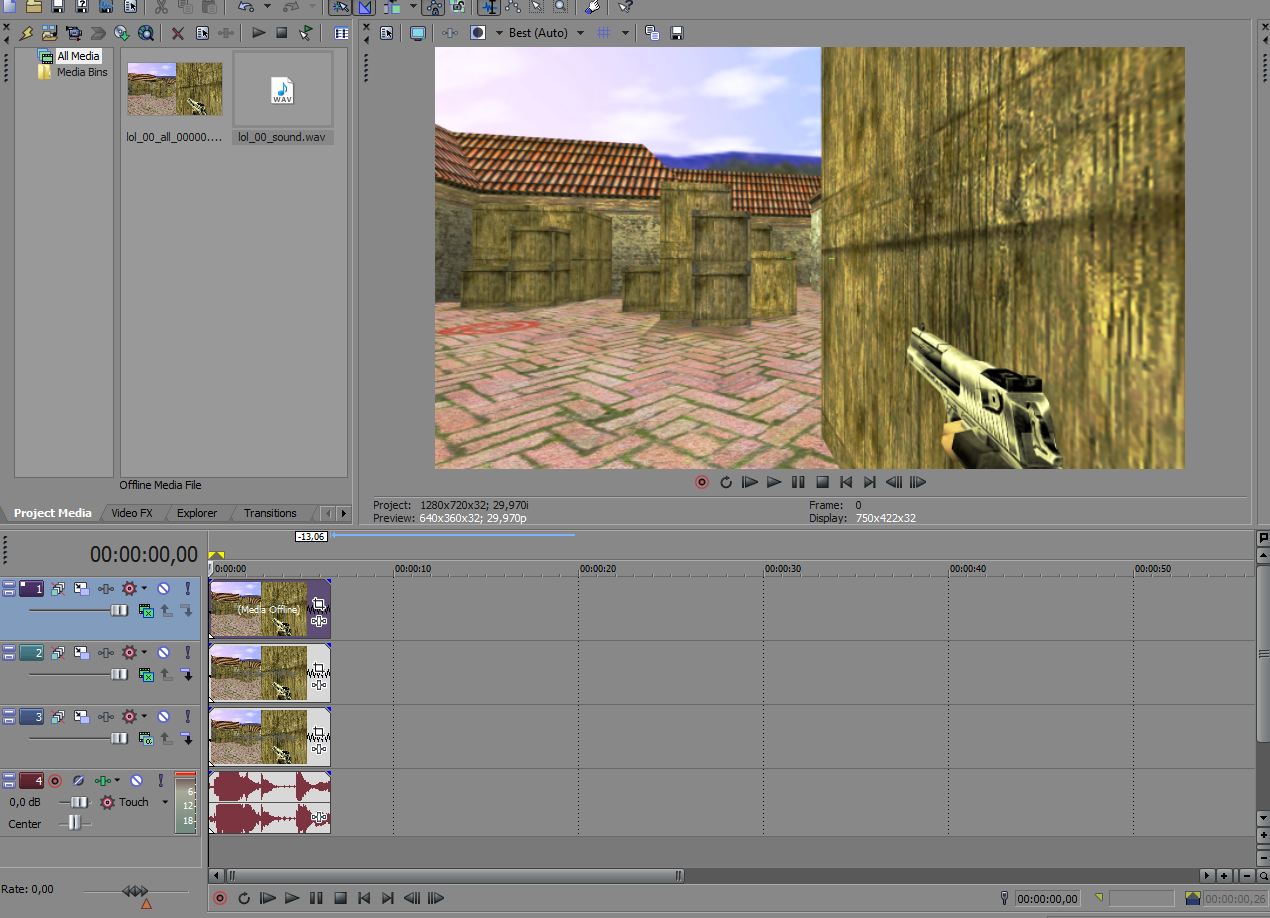The image size is (1270, 918).
Task: Click Preview on External Monitor icon
Action: point(418,33)
